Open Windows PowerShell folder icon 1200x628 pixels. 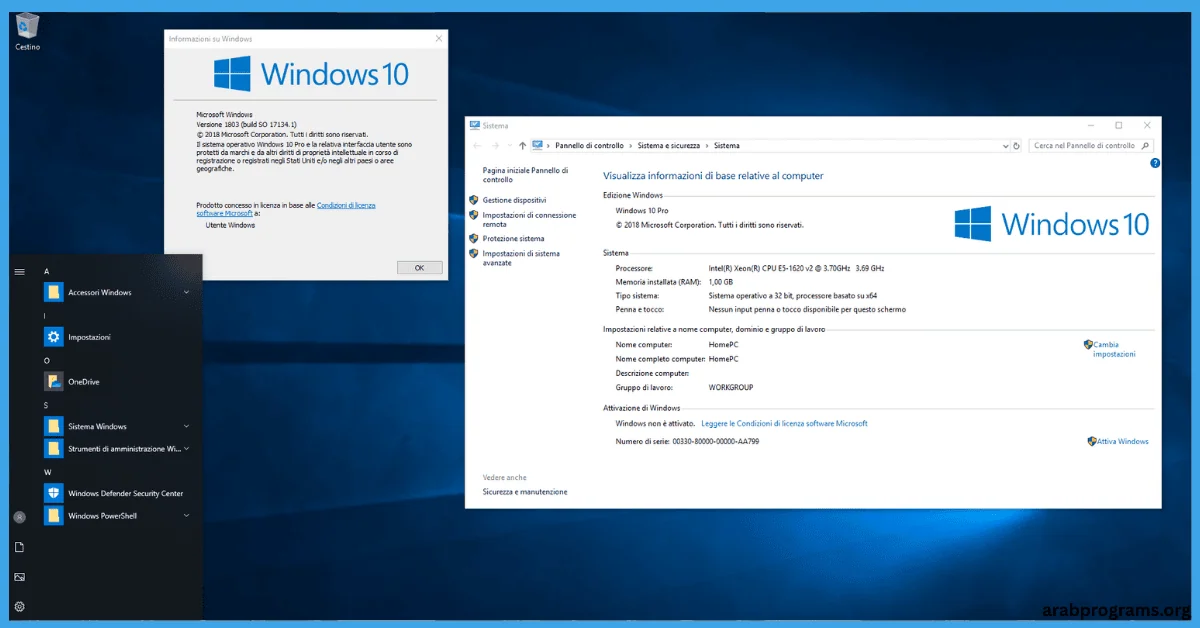click(x=53, y=516)
